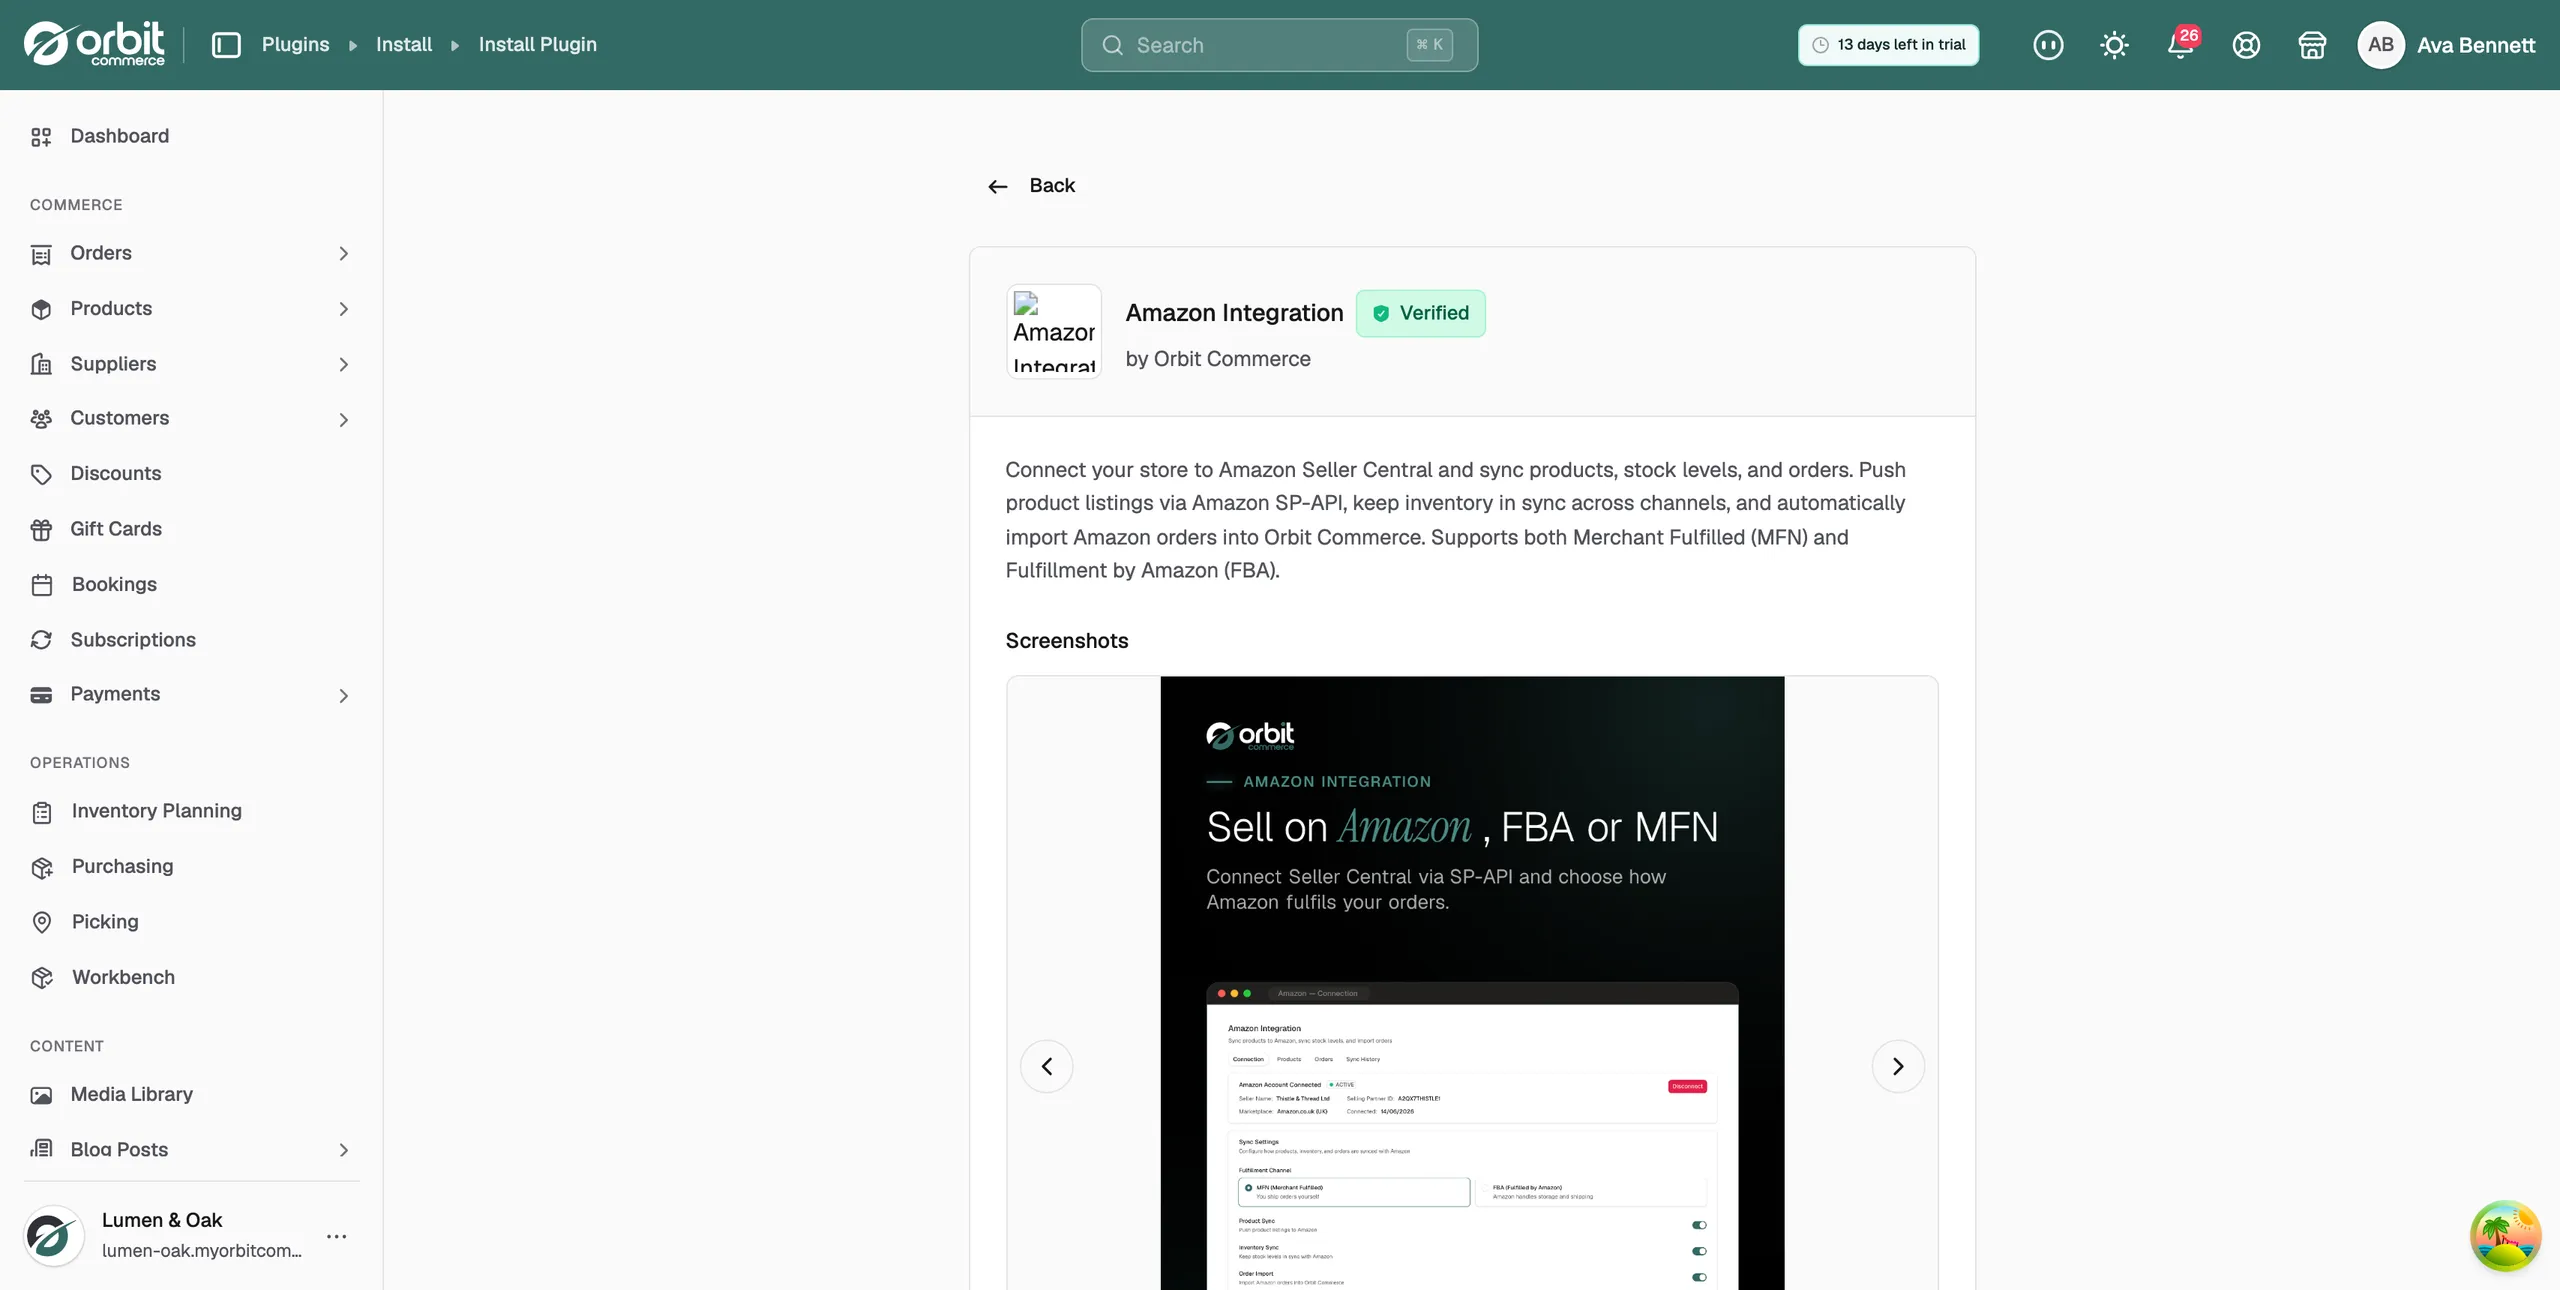Expand the Blog Posts submenu chevron
Image resolution: width=2560 pixels, height=1290 pixels.
click(343, 1150)
